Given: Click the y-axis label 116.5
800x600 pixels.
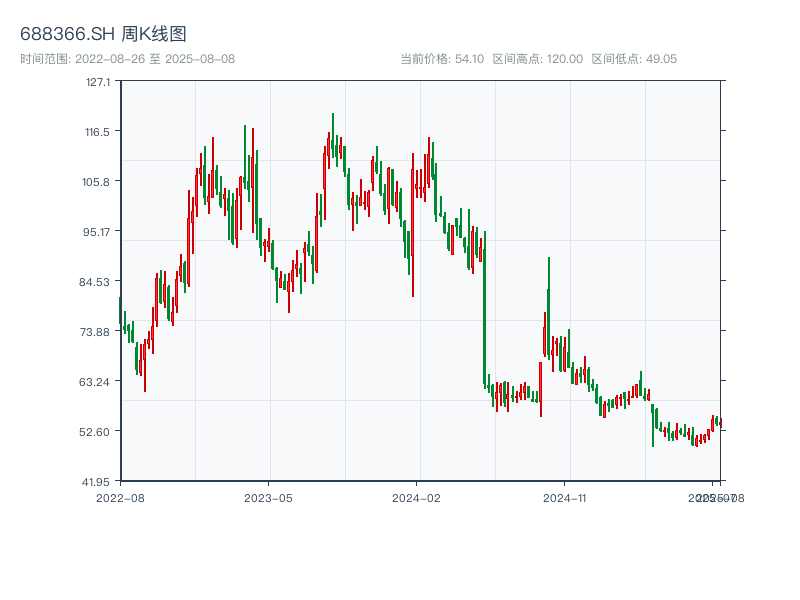Looking at the screenshot, I should point(97,132).
